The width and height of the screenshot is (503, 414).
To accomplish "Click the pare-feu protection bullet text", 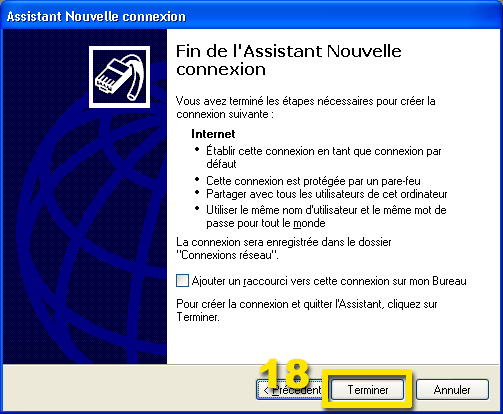I will 313,181.
